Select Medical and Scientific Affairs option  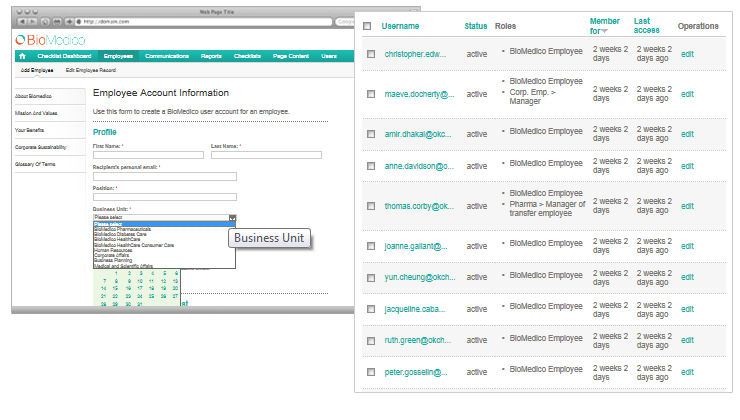(x=123, y=266)
